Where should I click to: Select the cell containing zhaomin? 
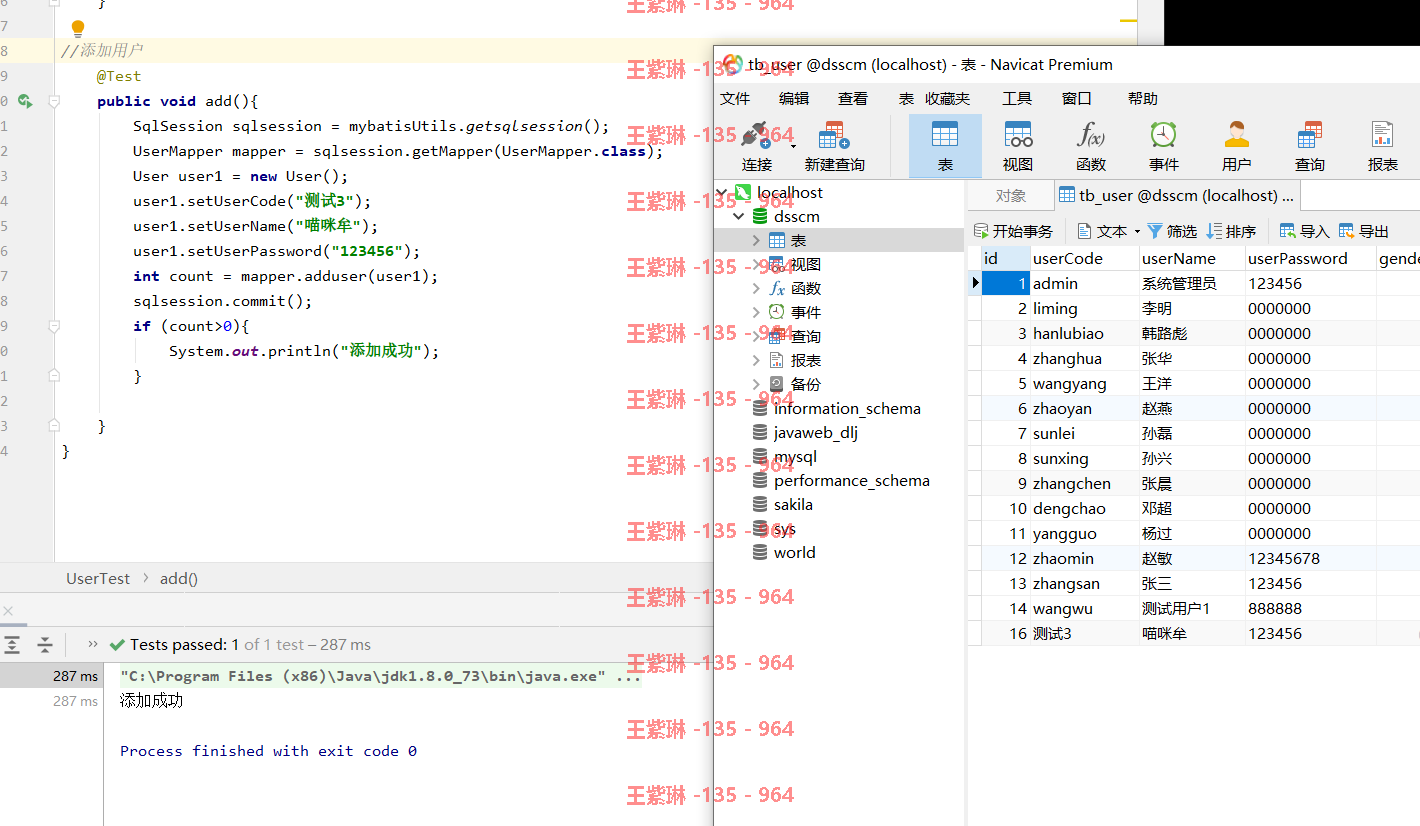[1084, 558]
